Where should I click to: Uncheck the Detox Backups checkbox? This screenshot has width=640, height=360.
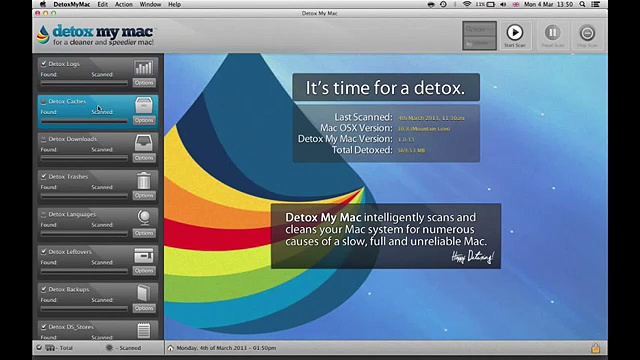point(44,289)
